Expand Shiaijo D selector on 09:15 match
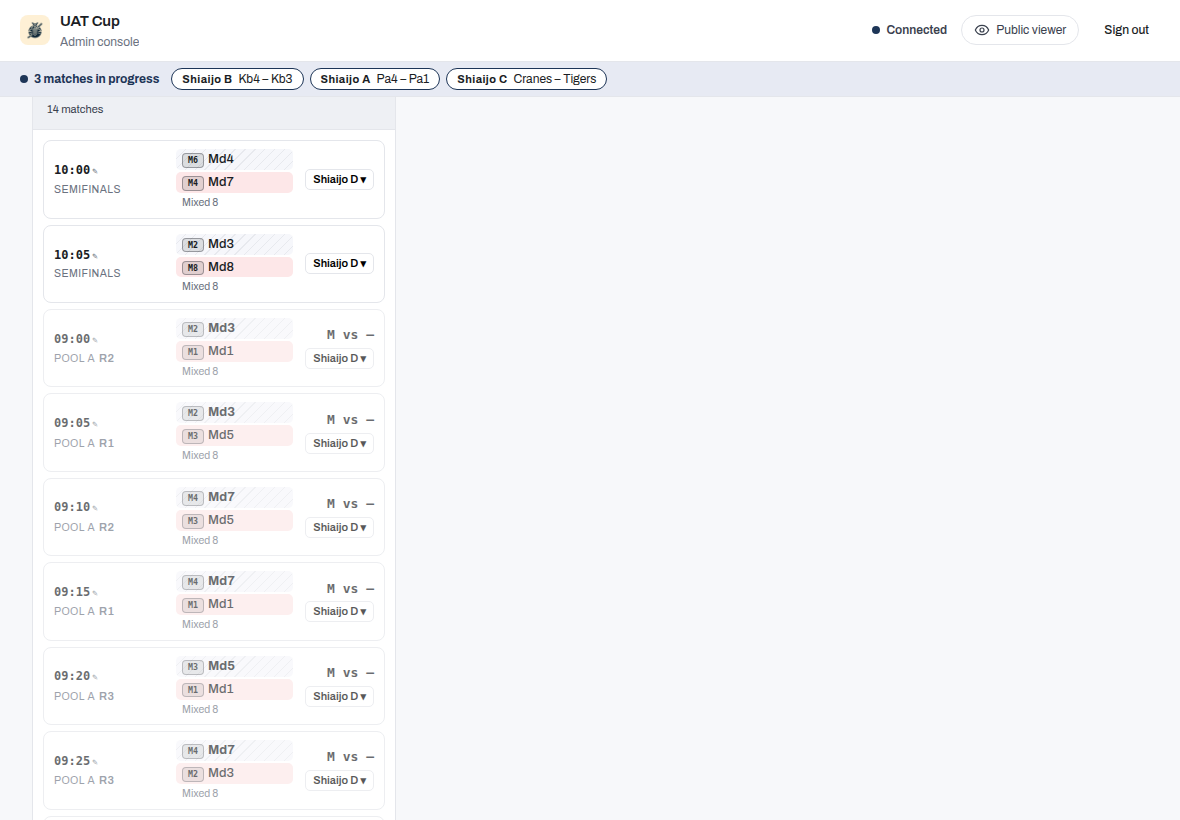1180x820 pixels. coord(339,611)
